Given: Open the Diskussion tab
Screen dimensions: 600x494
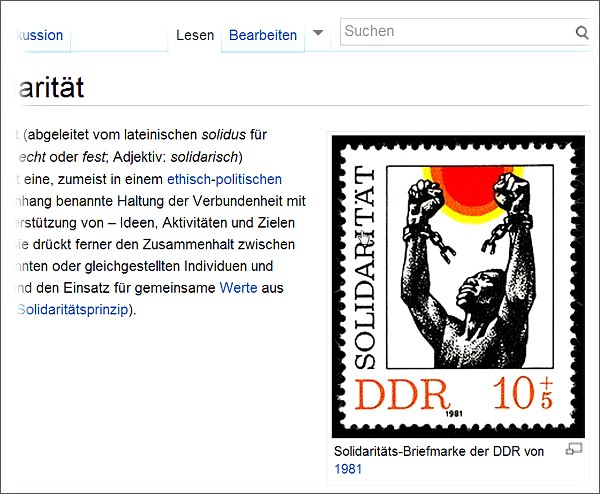Looking at the screenshot, I should pyautogui.click(x=39, y=35).
